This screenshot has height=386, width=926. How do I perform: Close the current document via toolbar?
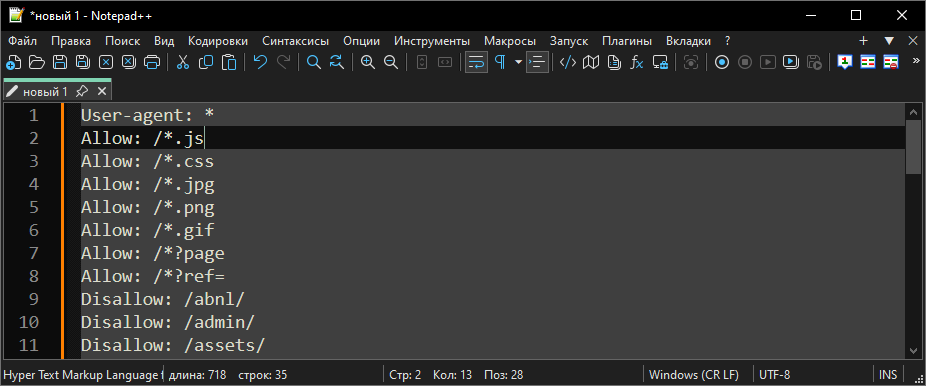pos(106,62)
